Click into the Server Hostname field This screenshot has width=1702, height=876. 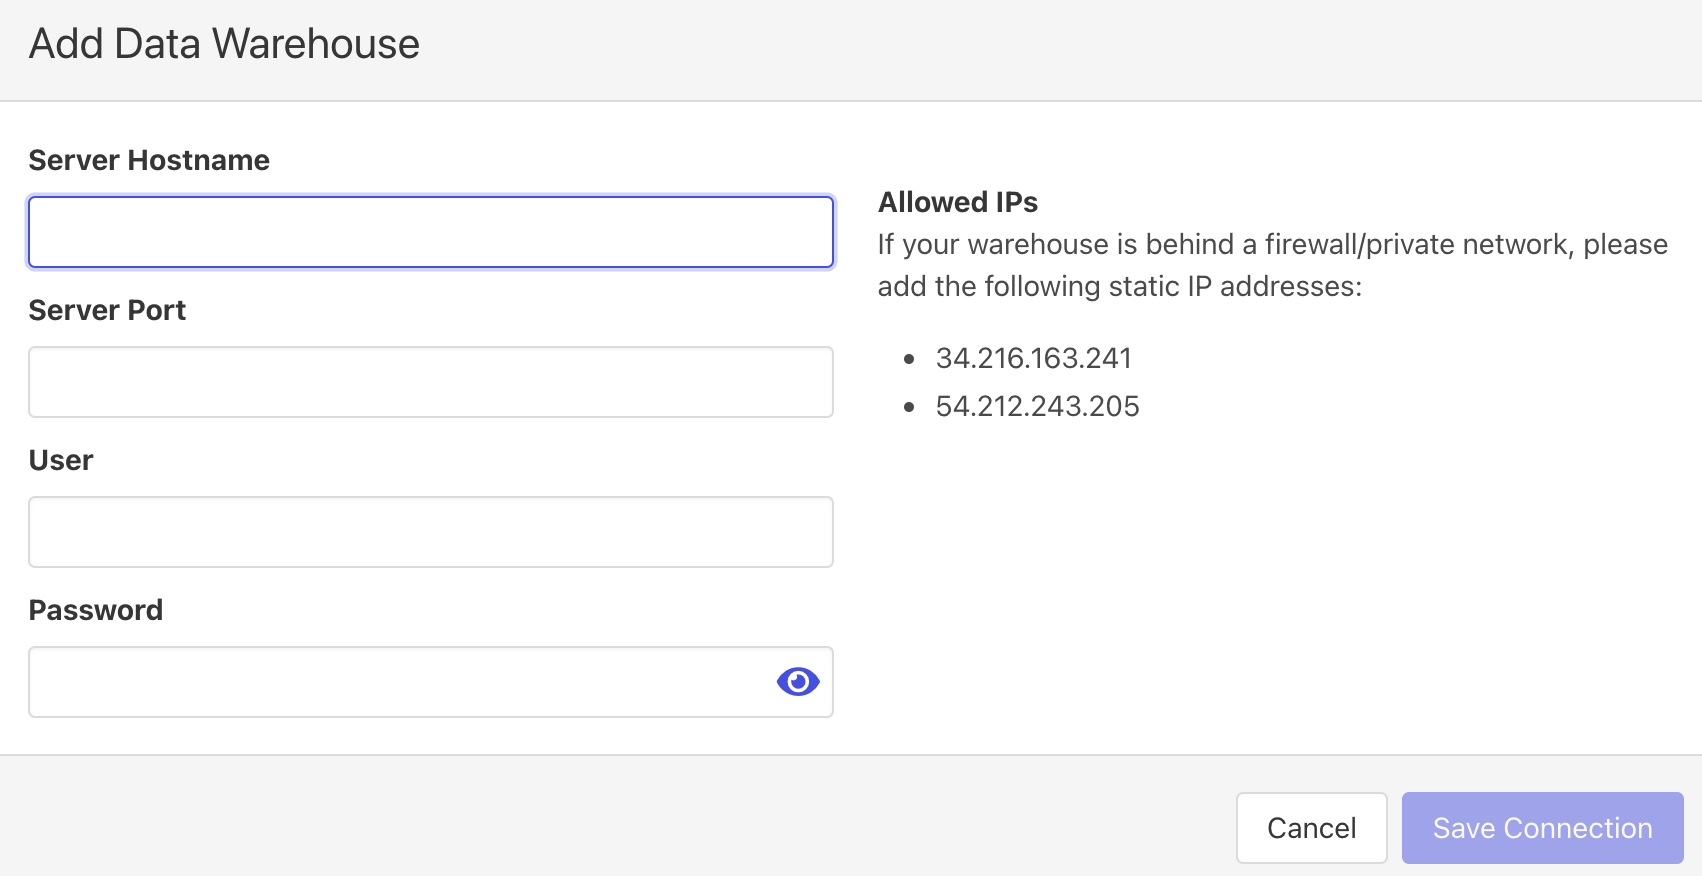click(x=430, y=232)
